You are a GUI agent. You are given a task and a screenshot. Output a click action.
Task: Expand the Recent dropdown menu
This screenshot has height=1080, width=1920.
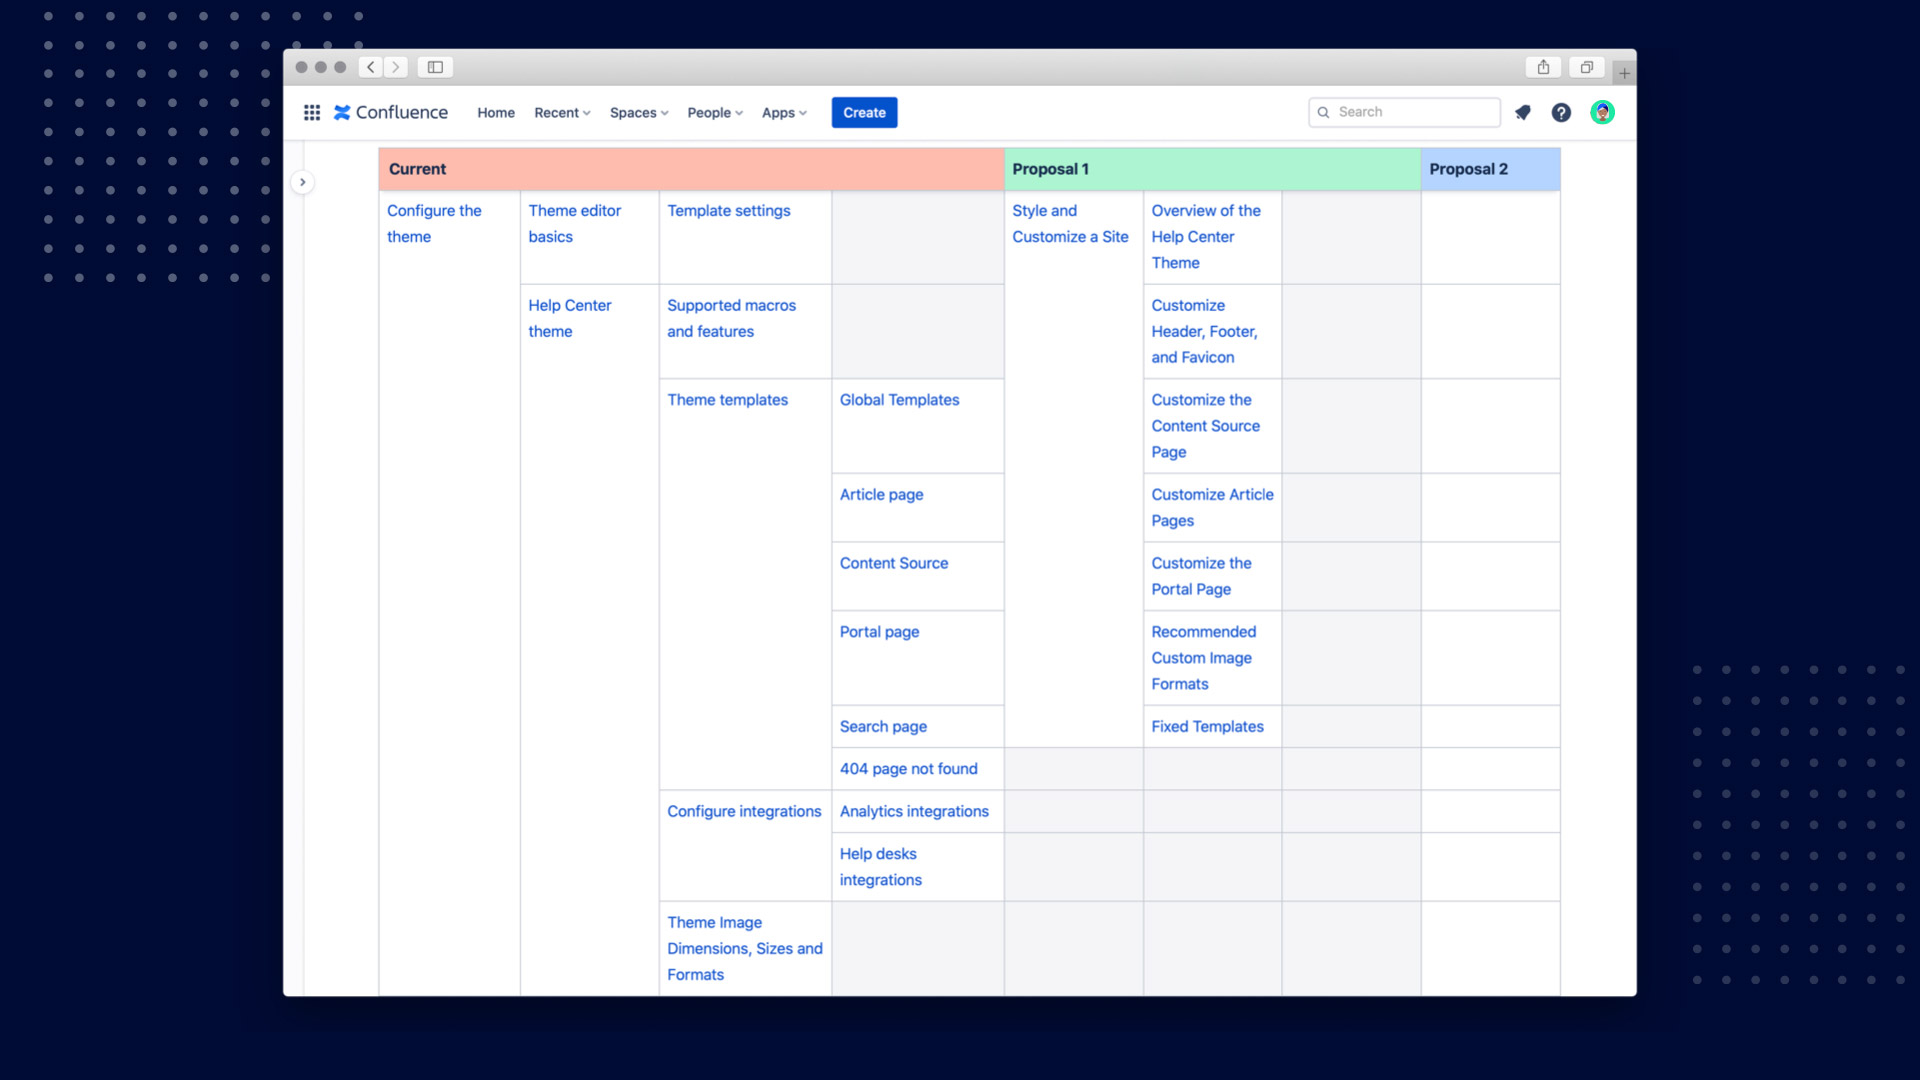point(560,112)
